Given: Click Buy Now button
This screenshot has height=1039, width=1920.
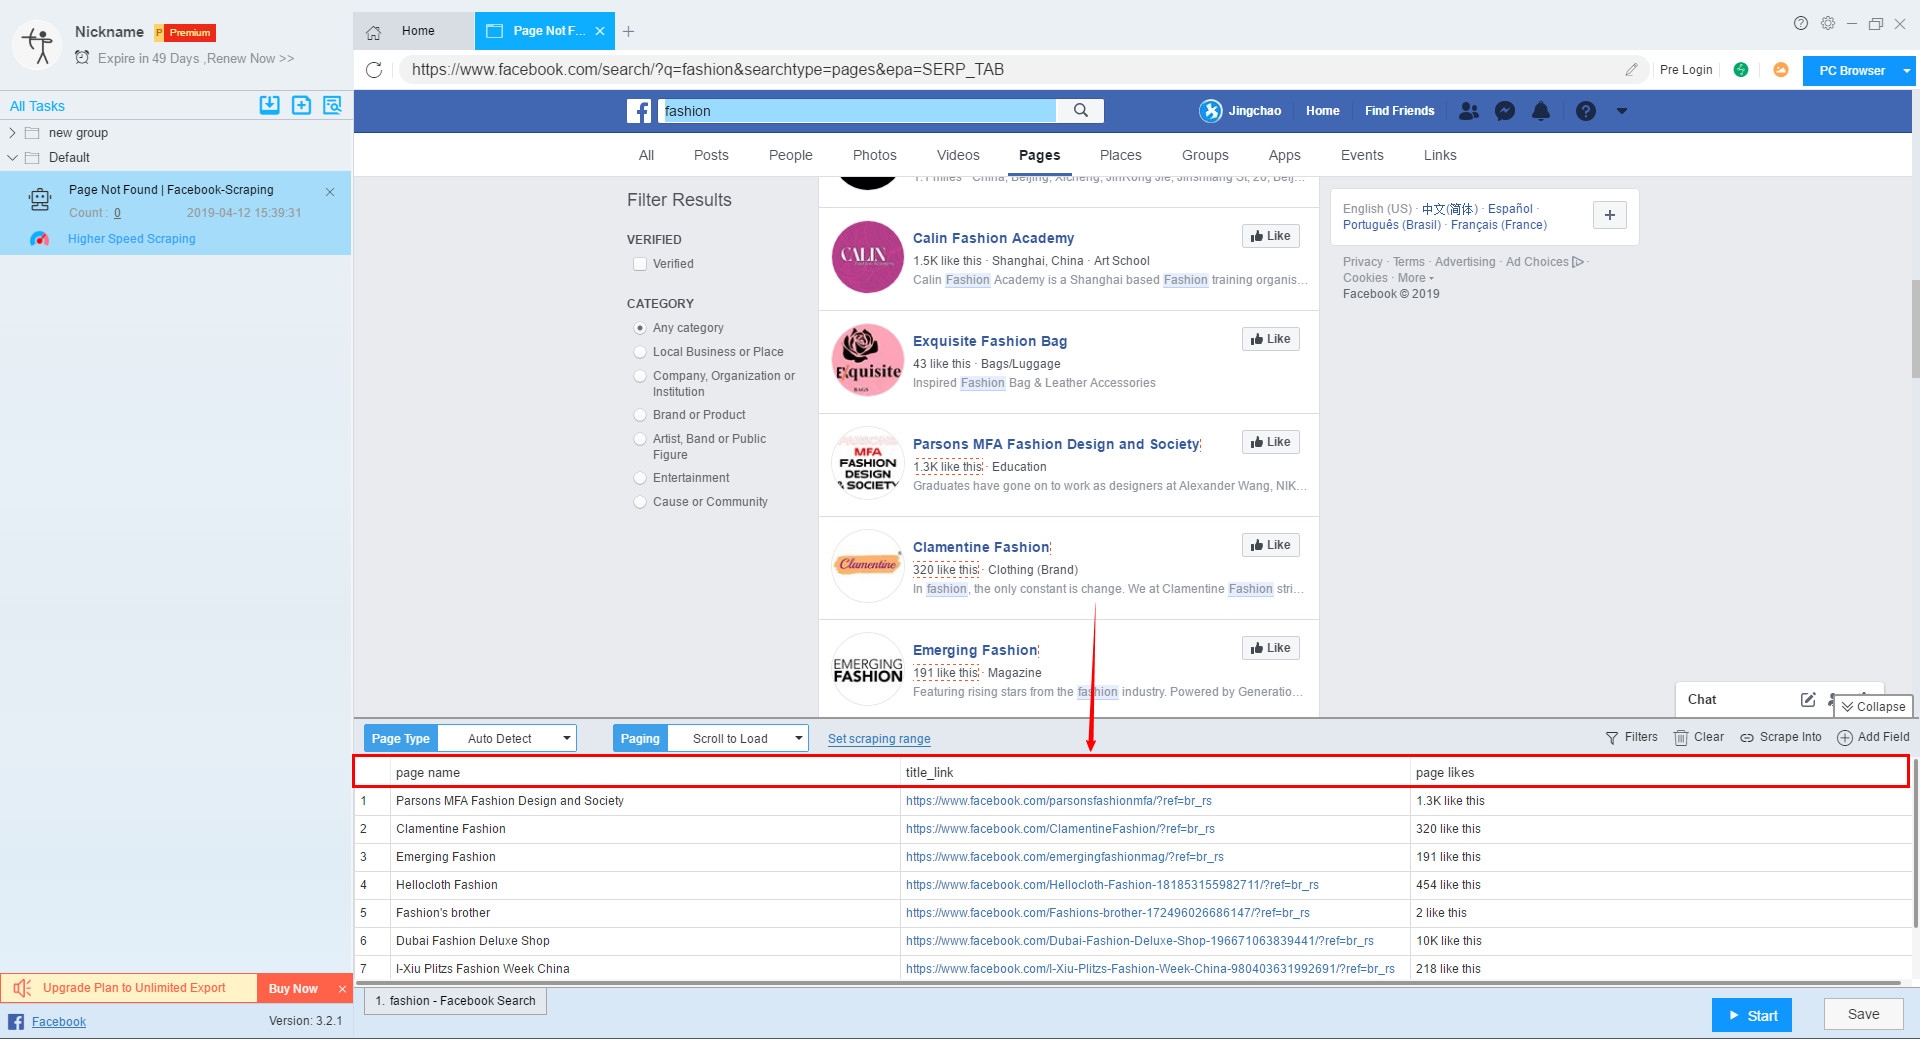Looking at the screenshot, I should click(x=293, y=989).
